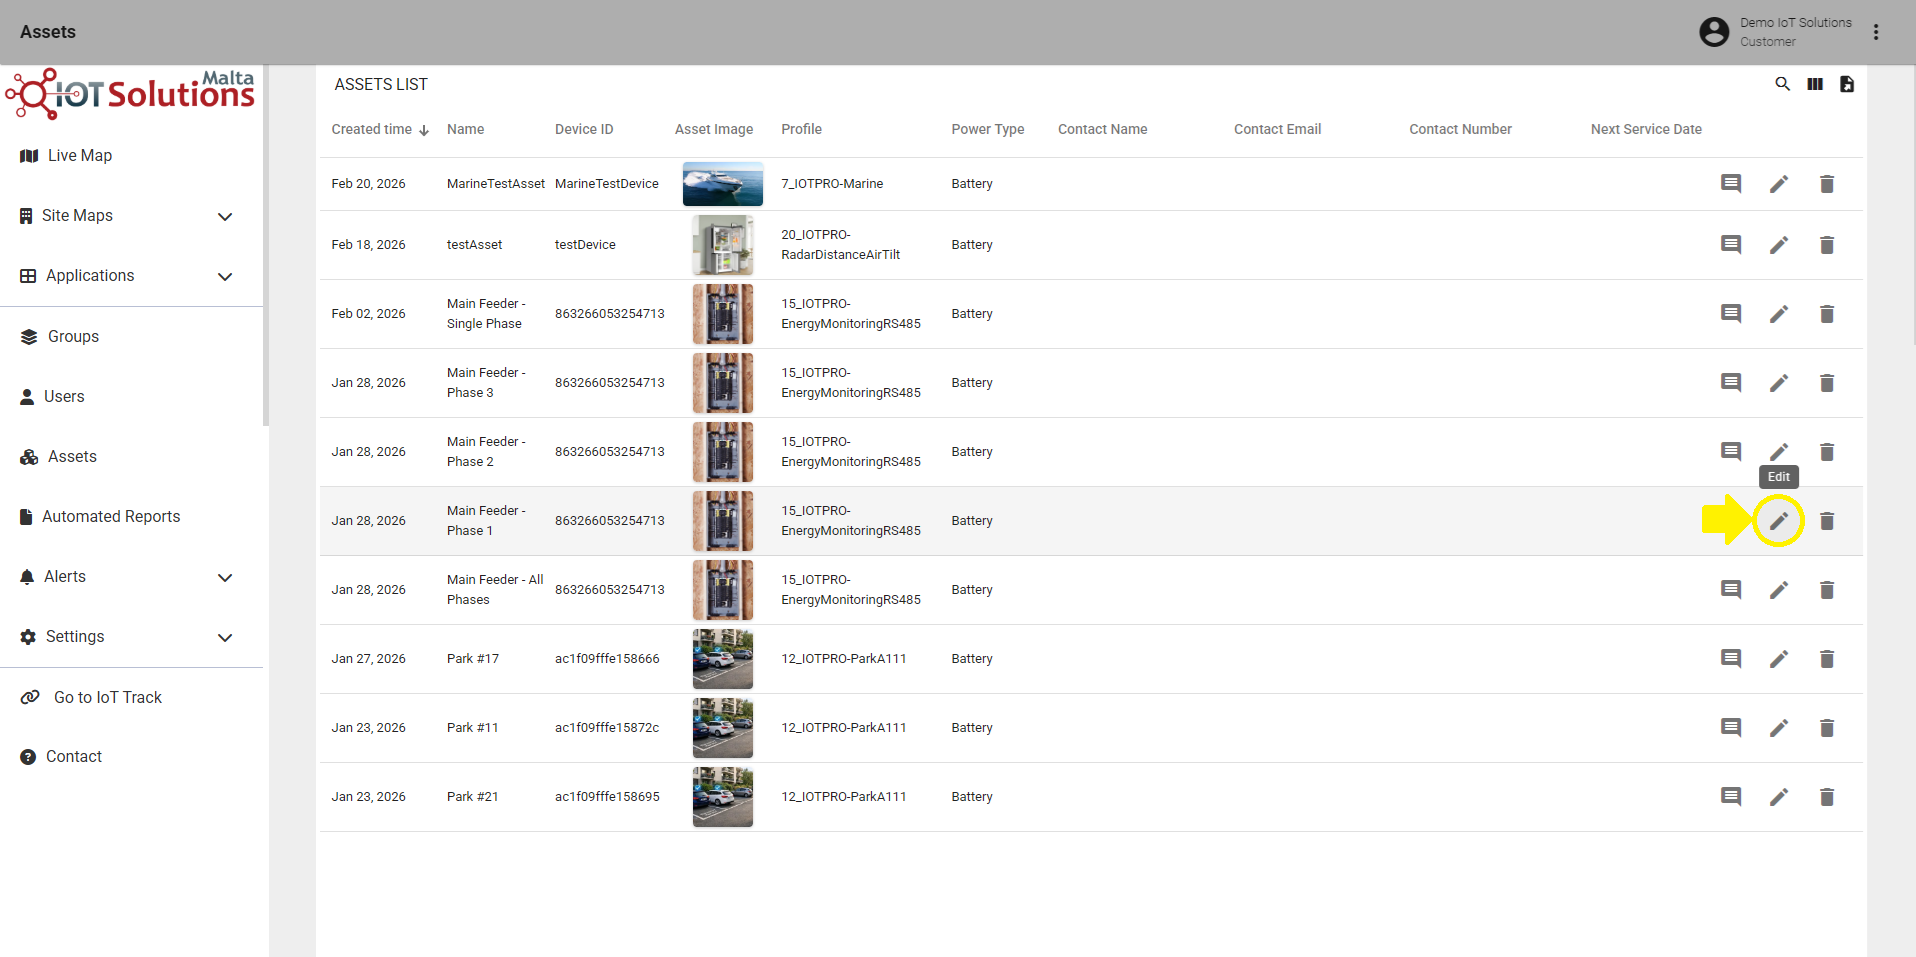Edit the Park #11 asset
The image size is (1916, 957).
(1779, 728)
